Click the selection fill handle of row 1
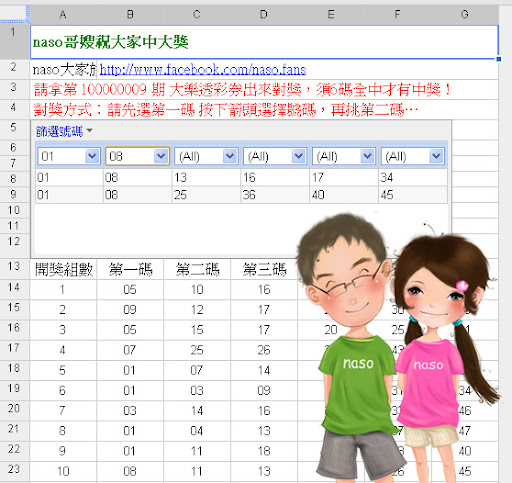 499,59
